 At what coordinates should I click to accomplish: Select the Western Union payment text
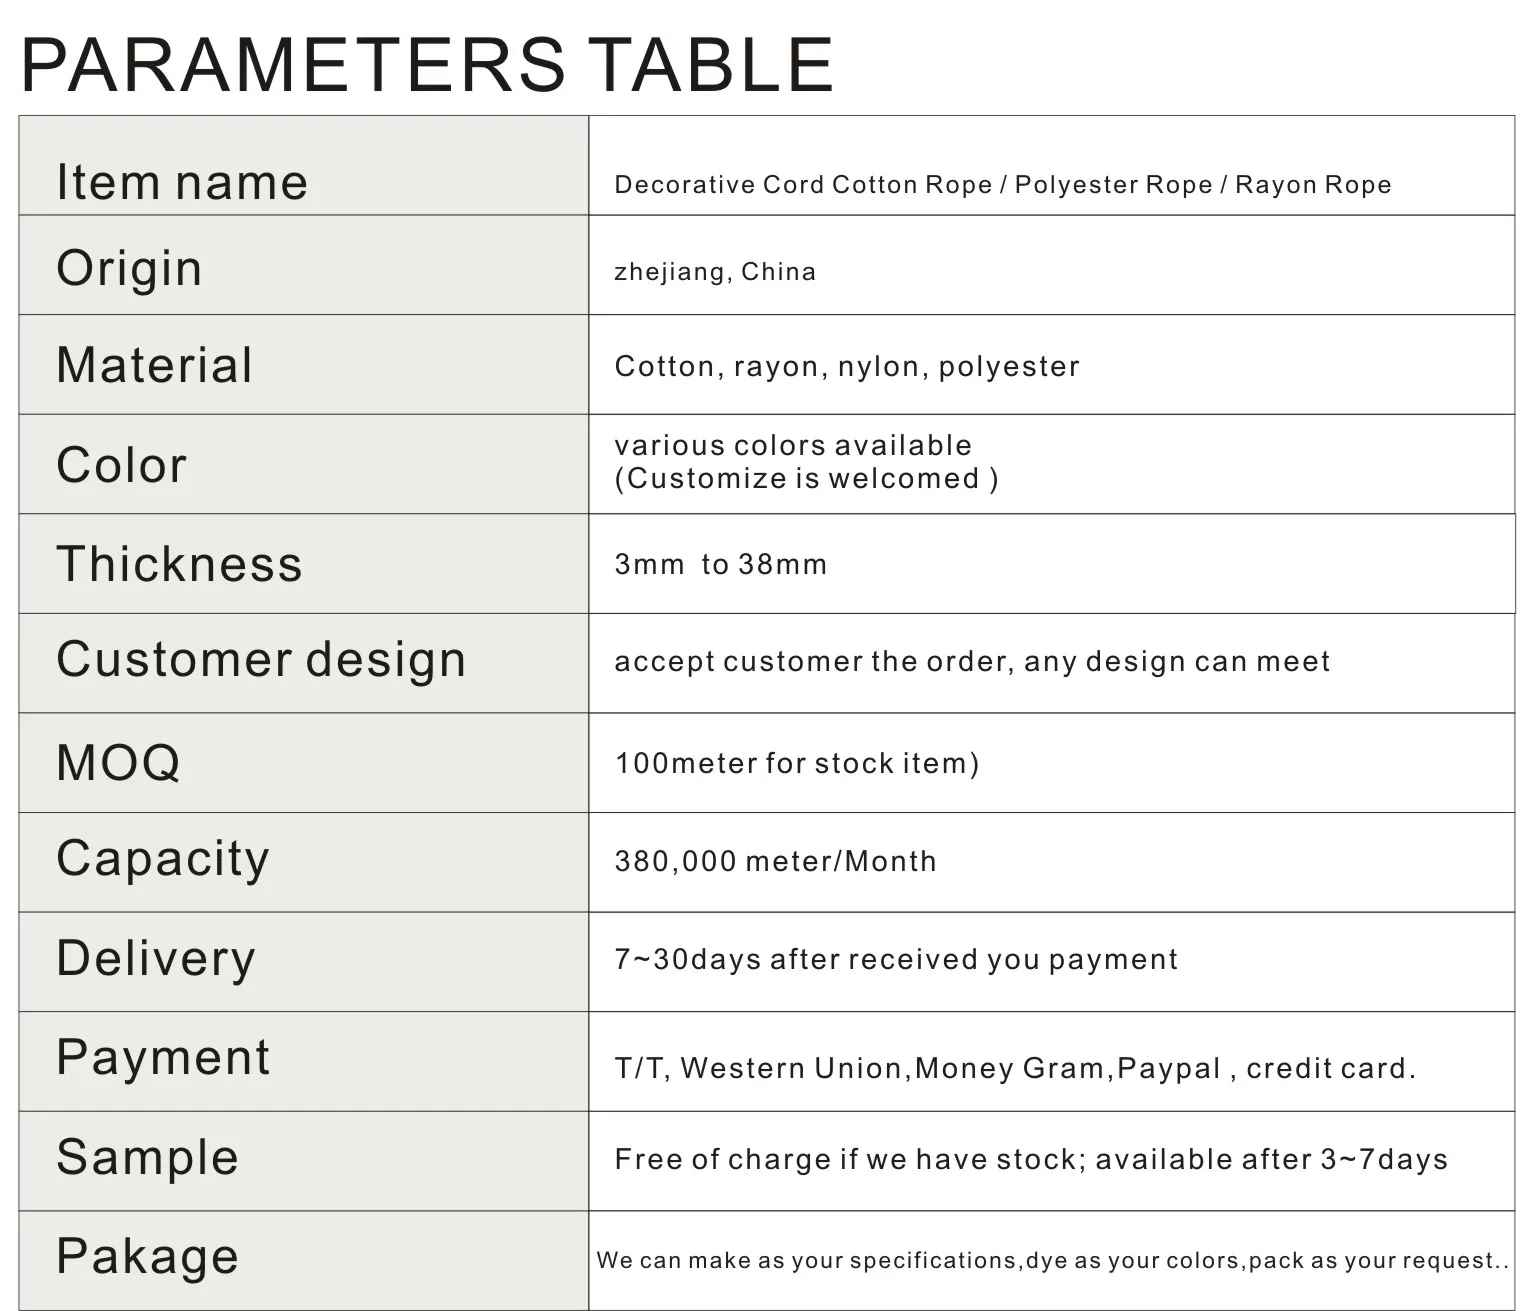[x=791, y=1069]
